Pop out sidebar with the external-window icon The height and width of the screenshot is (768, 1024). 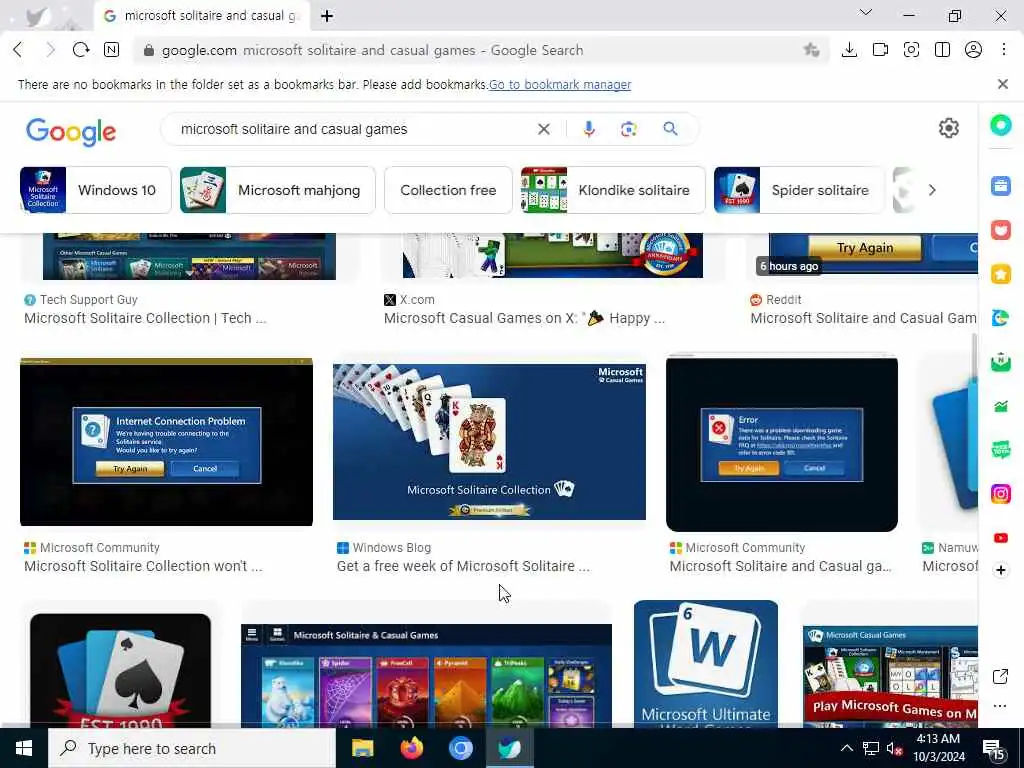pos(1000,677)
